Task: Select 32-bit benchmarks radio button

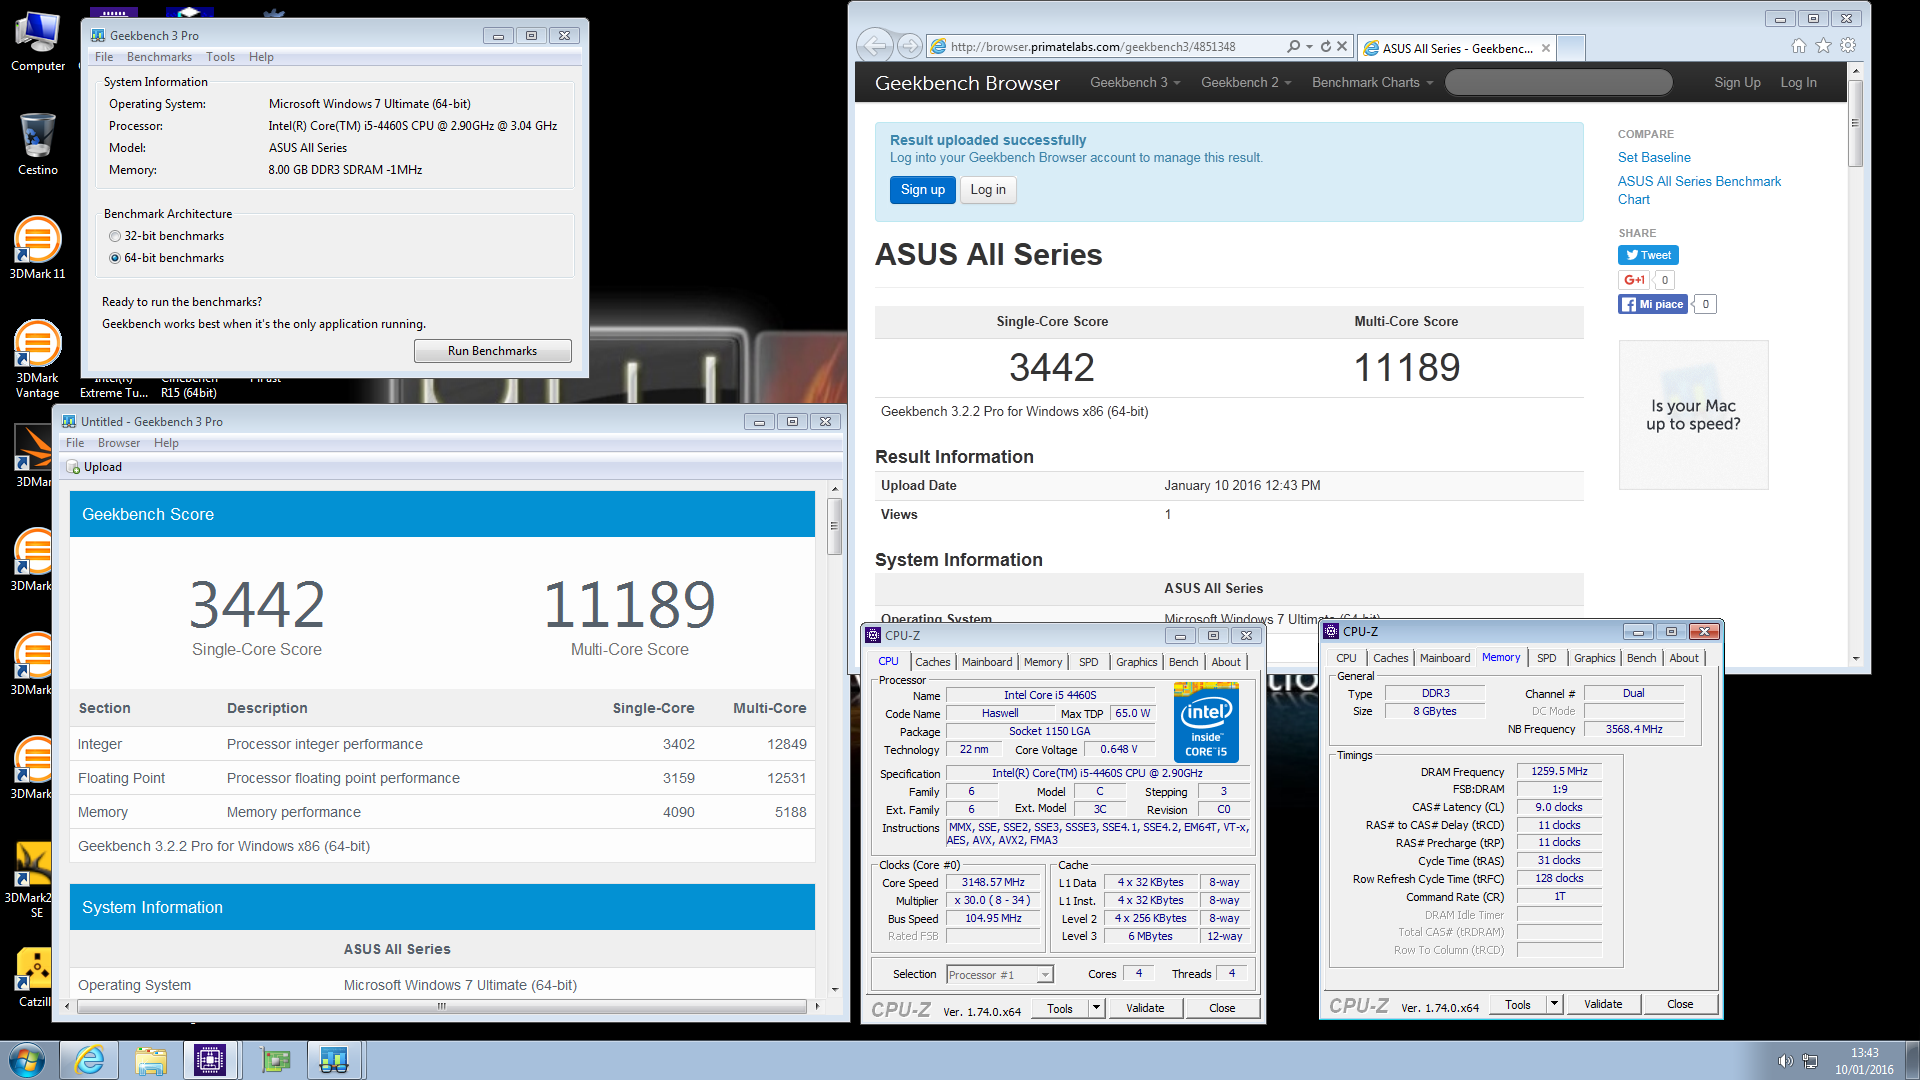Action: click(115, 236)
